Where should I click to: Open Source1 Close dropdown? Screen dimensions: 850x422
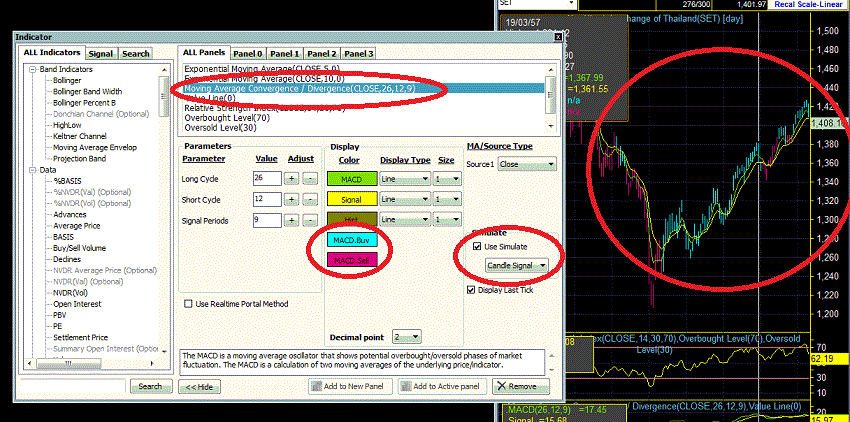527,163
